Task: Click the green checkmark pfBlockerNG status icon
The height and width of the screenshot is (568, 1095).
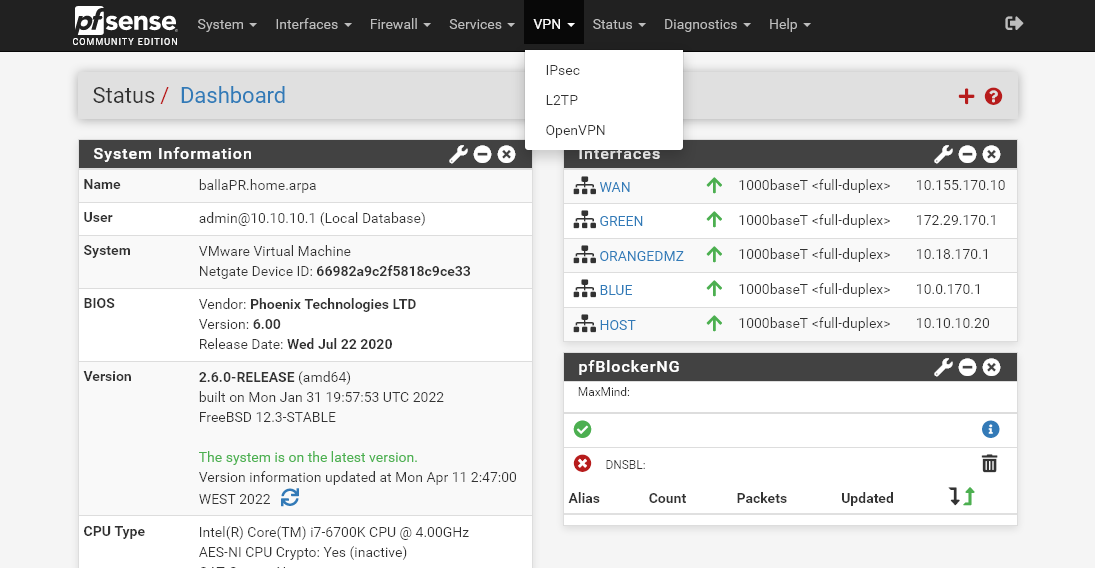Action: point(582,430)
